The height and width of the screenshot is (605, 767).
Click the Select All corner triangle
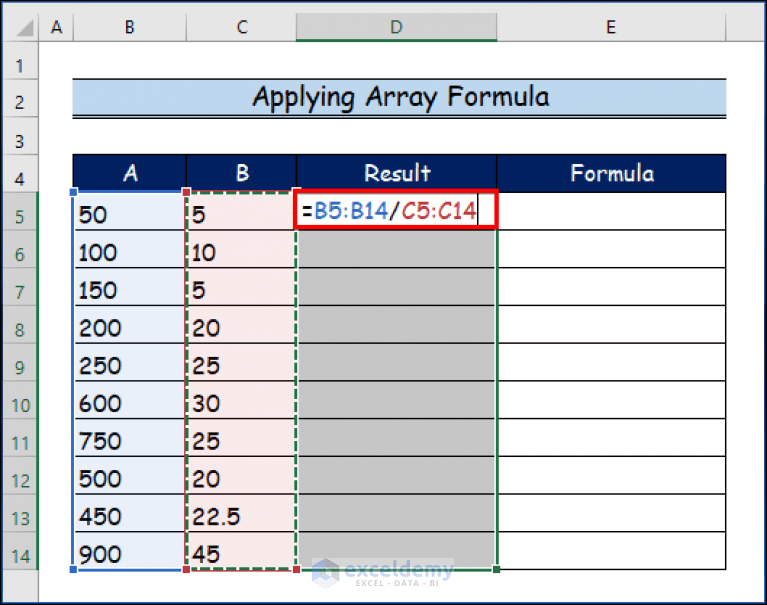click(23, 27)
